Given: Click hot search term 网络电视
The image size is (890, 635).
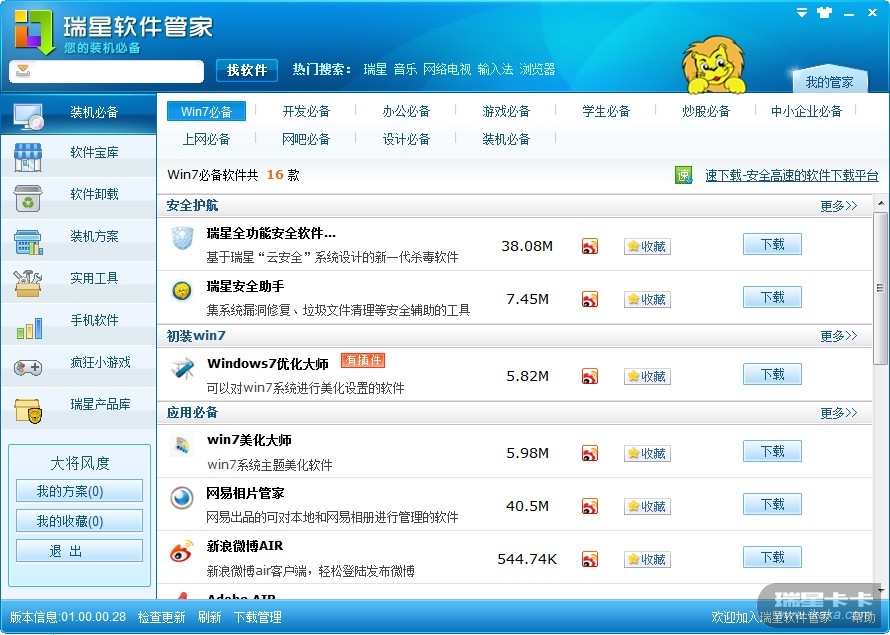Looking at the screenshot, I should [447, 69].
